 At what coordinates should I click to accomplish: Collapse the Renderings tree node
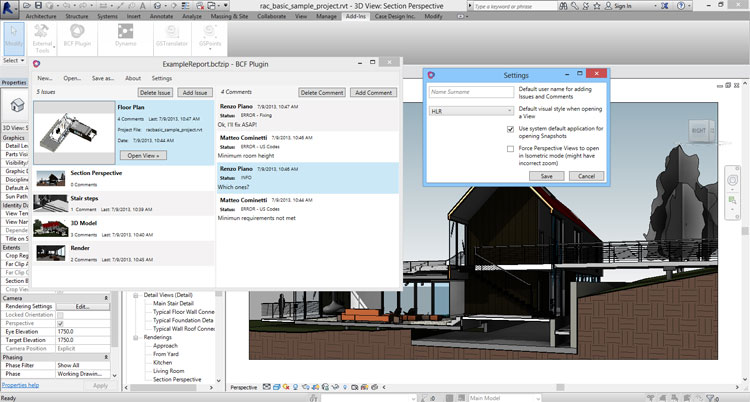click(x=136, y=337)
